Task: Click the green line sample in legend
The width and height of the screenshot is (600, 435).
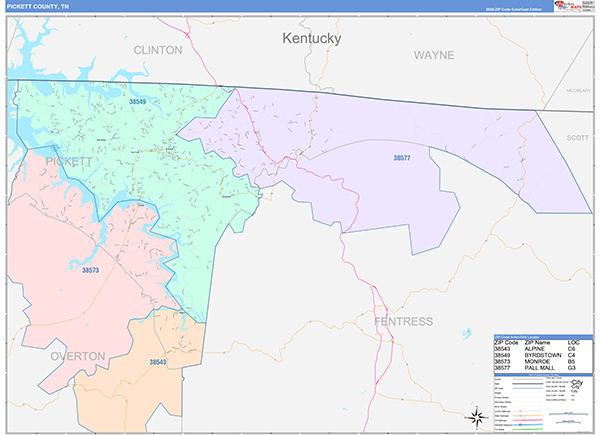Action: tap(528, 429)
